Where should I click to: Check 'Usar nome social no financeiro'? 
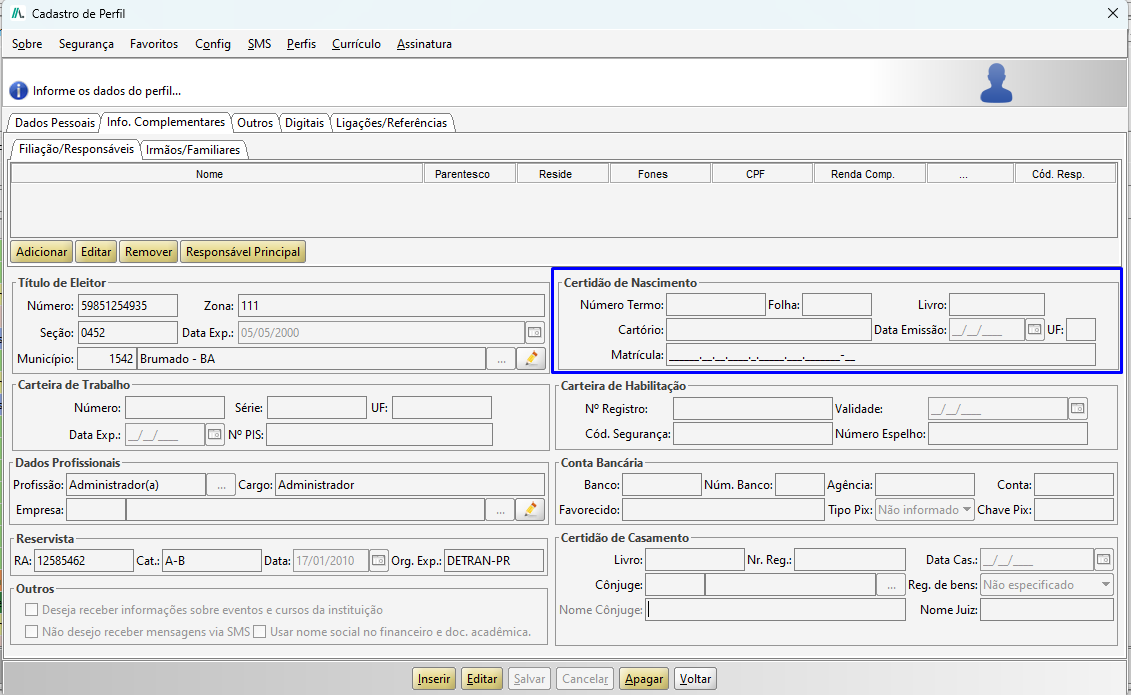(x=260, y=632)
